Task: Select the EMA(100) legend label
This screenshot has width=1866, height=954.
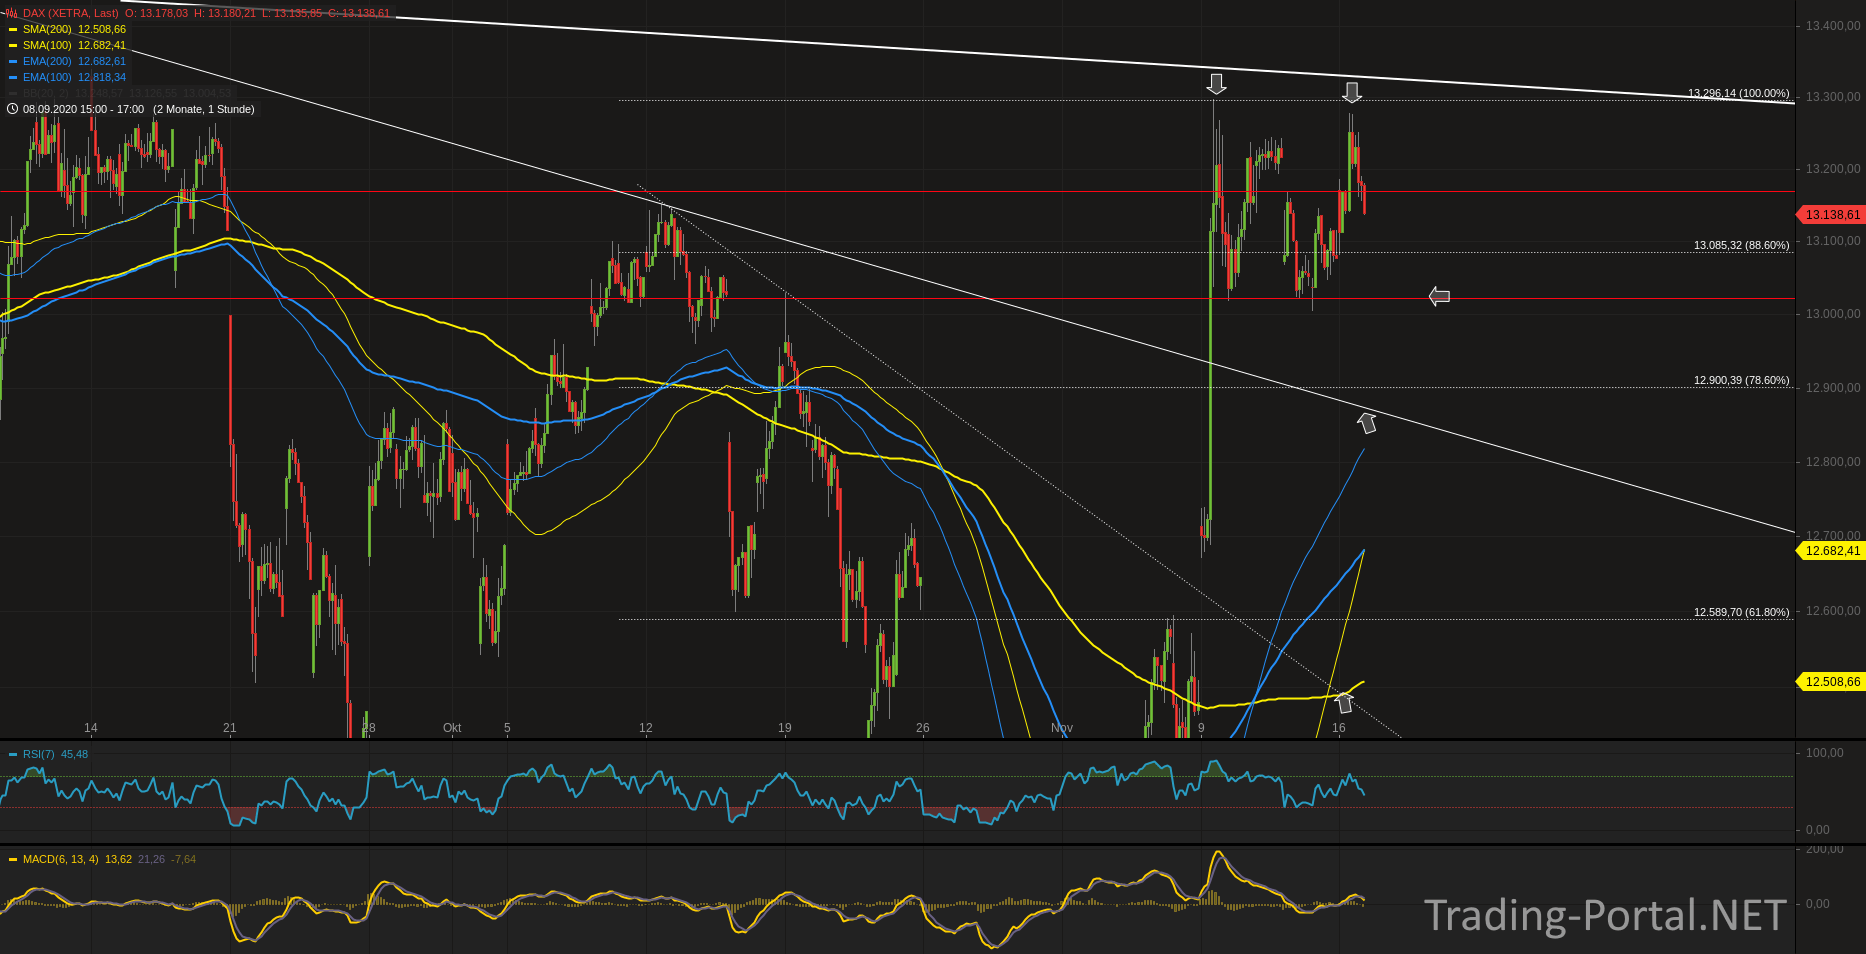Action: 47,77
